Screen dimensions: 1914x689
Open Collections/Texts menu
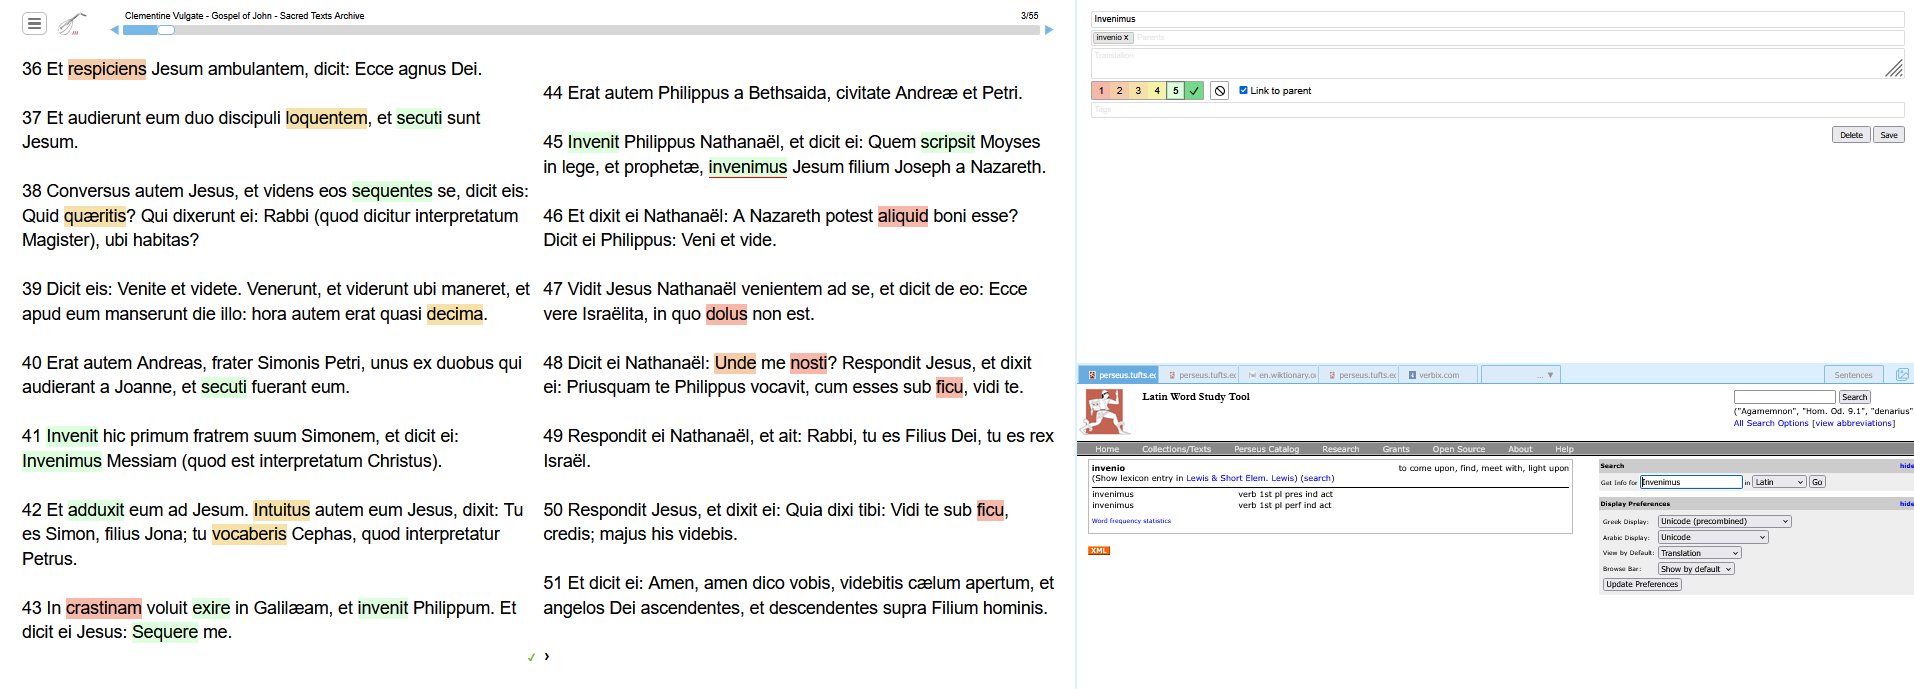point(1176,449)
